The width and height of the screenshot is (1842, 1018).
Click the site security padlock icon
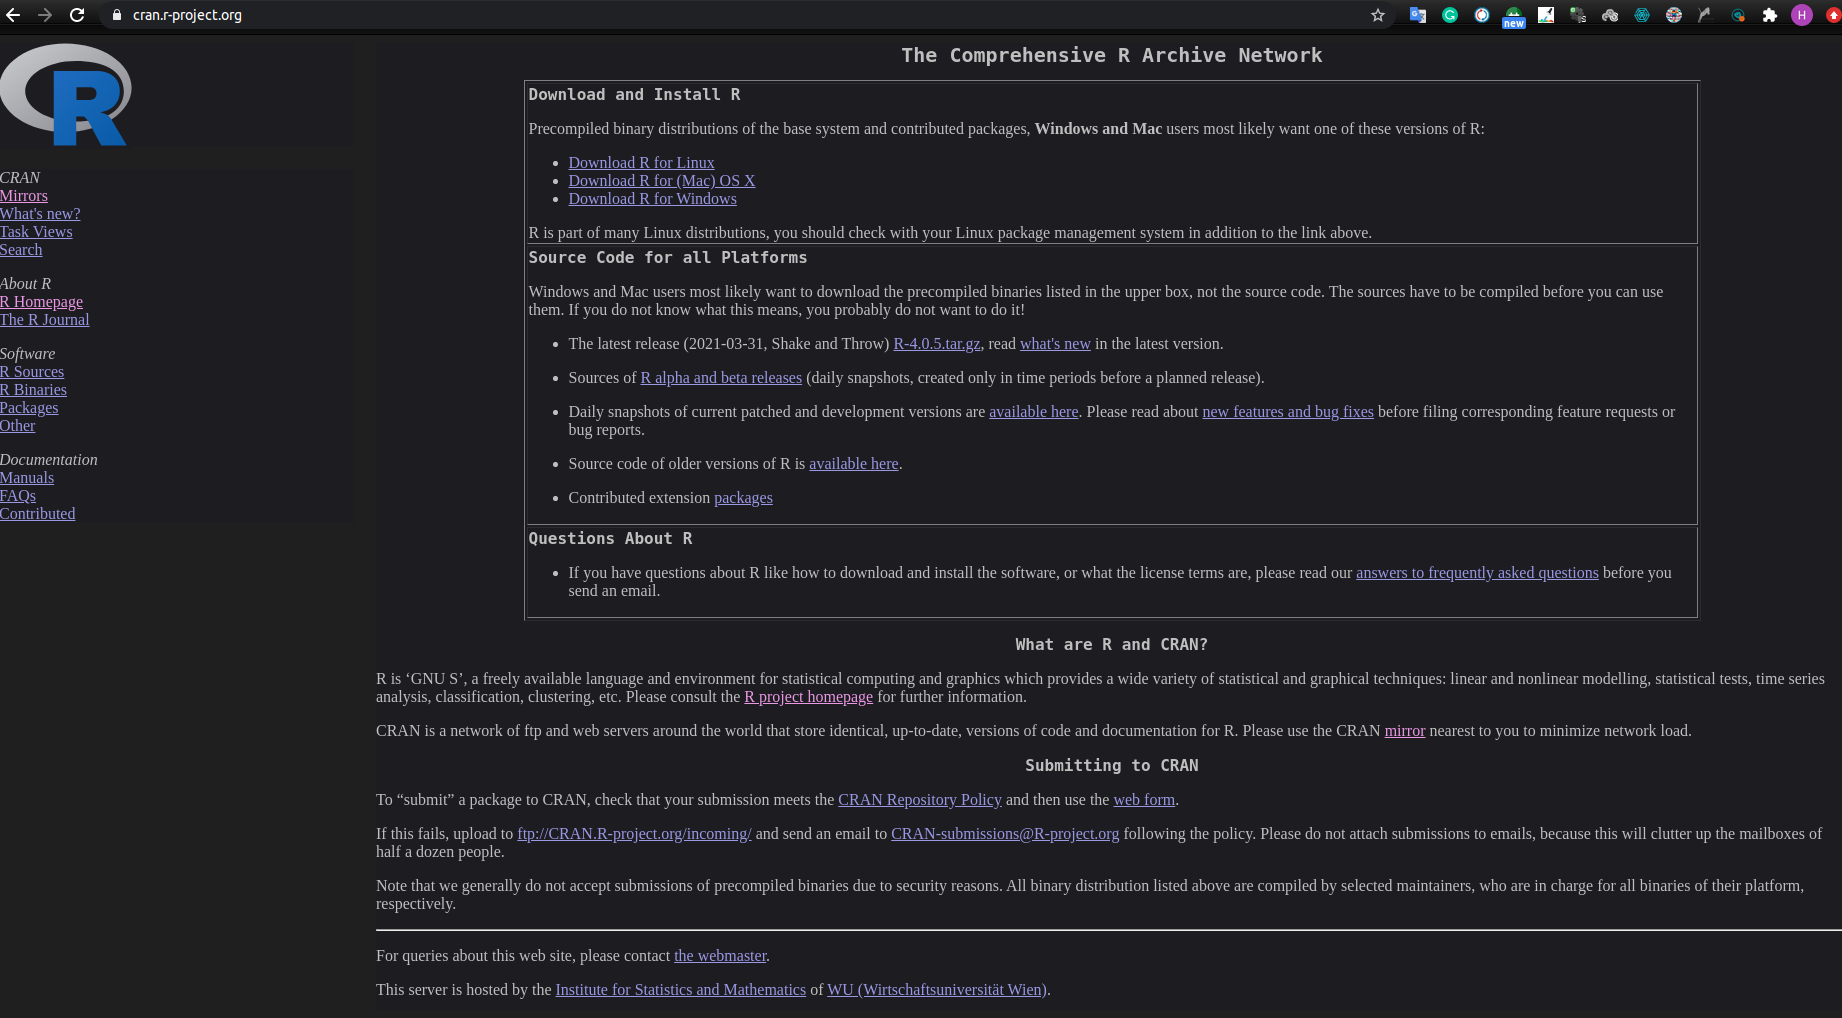coord(117,15)
